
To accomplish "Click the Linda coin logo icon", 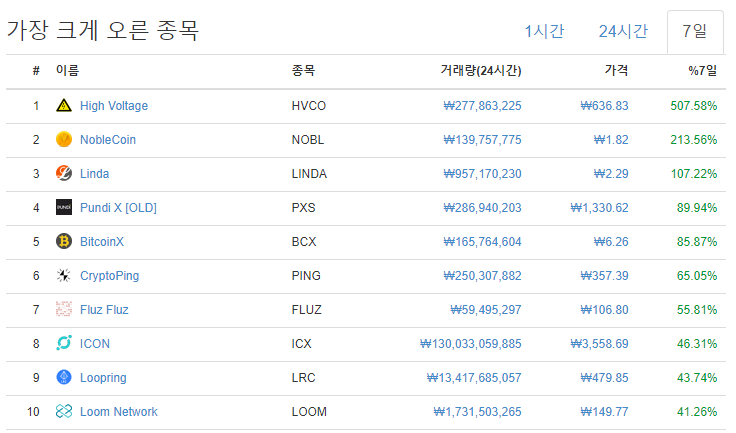I will click(x=64, y=174).
